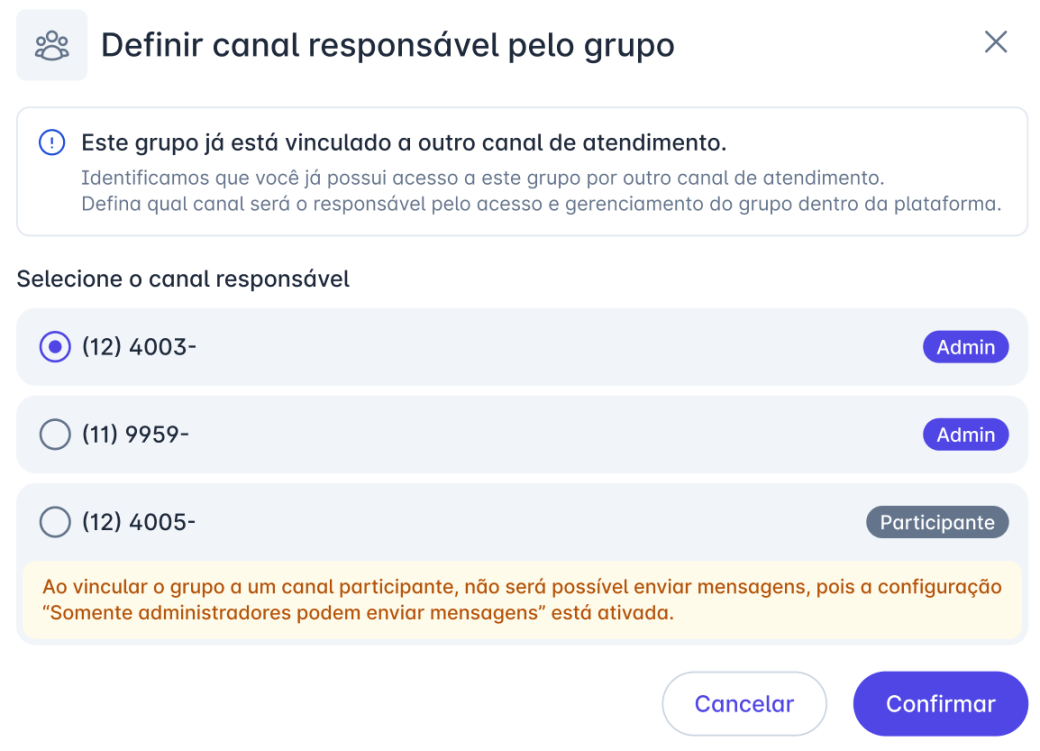
Task: Cancel the channel assignment
Action: 744,703
